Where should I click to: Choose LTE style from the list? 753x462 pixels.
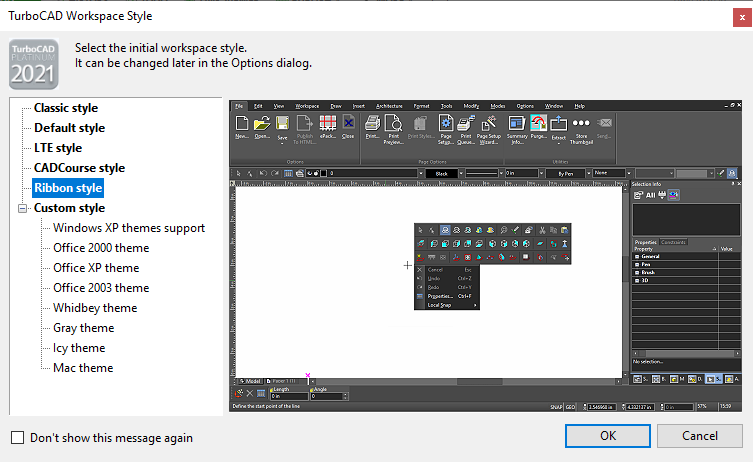(x=58, y=148)
